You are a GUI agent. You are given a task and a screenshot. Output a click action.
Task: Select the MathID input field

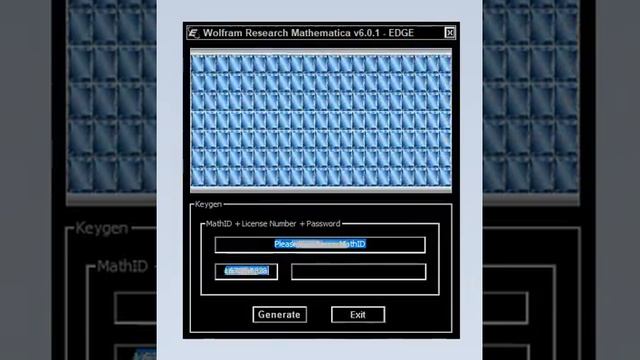[x=320, y=244]
